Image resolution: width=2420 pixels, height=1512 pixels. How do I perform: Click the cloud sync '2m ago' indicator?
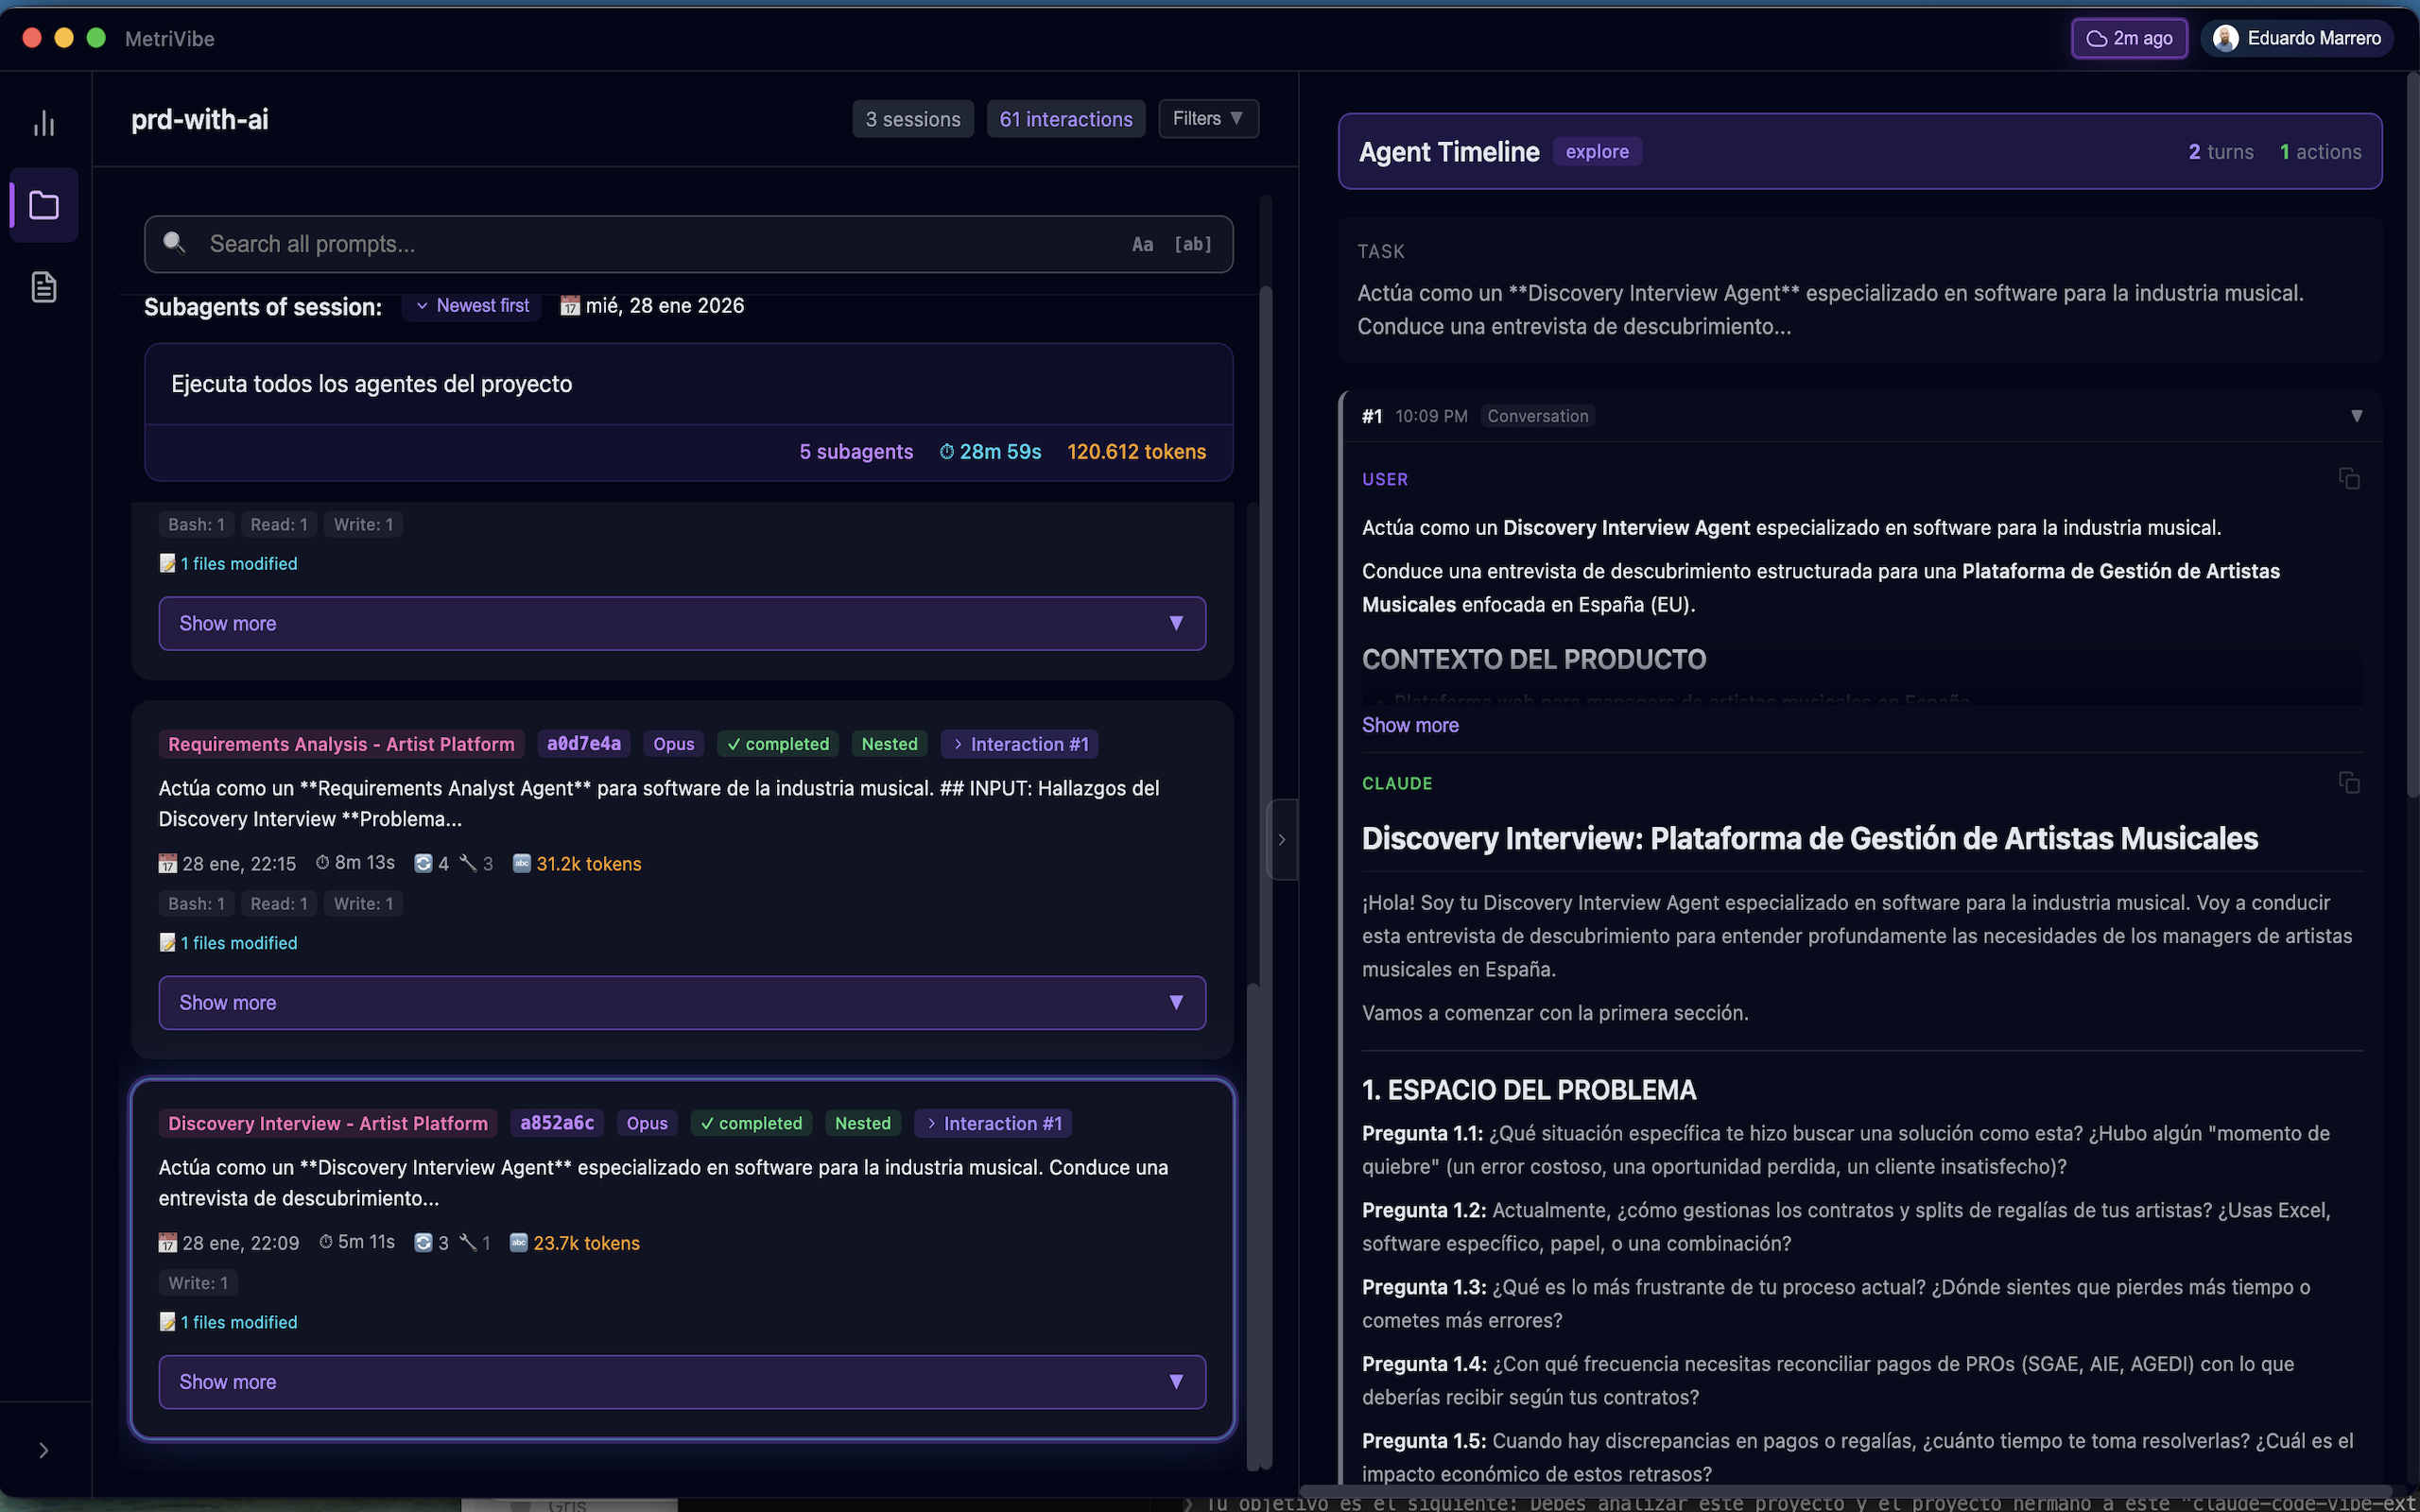click(x=2129, y=38)
